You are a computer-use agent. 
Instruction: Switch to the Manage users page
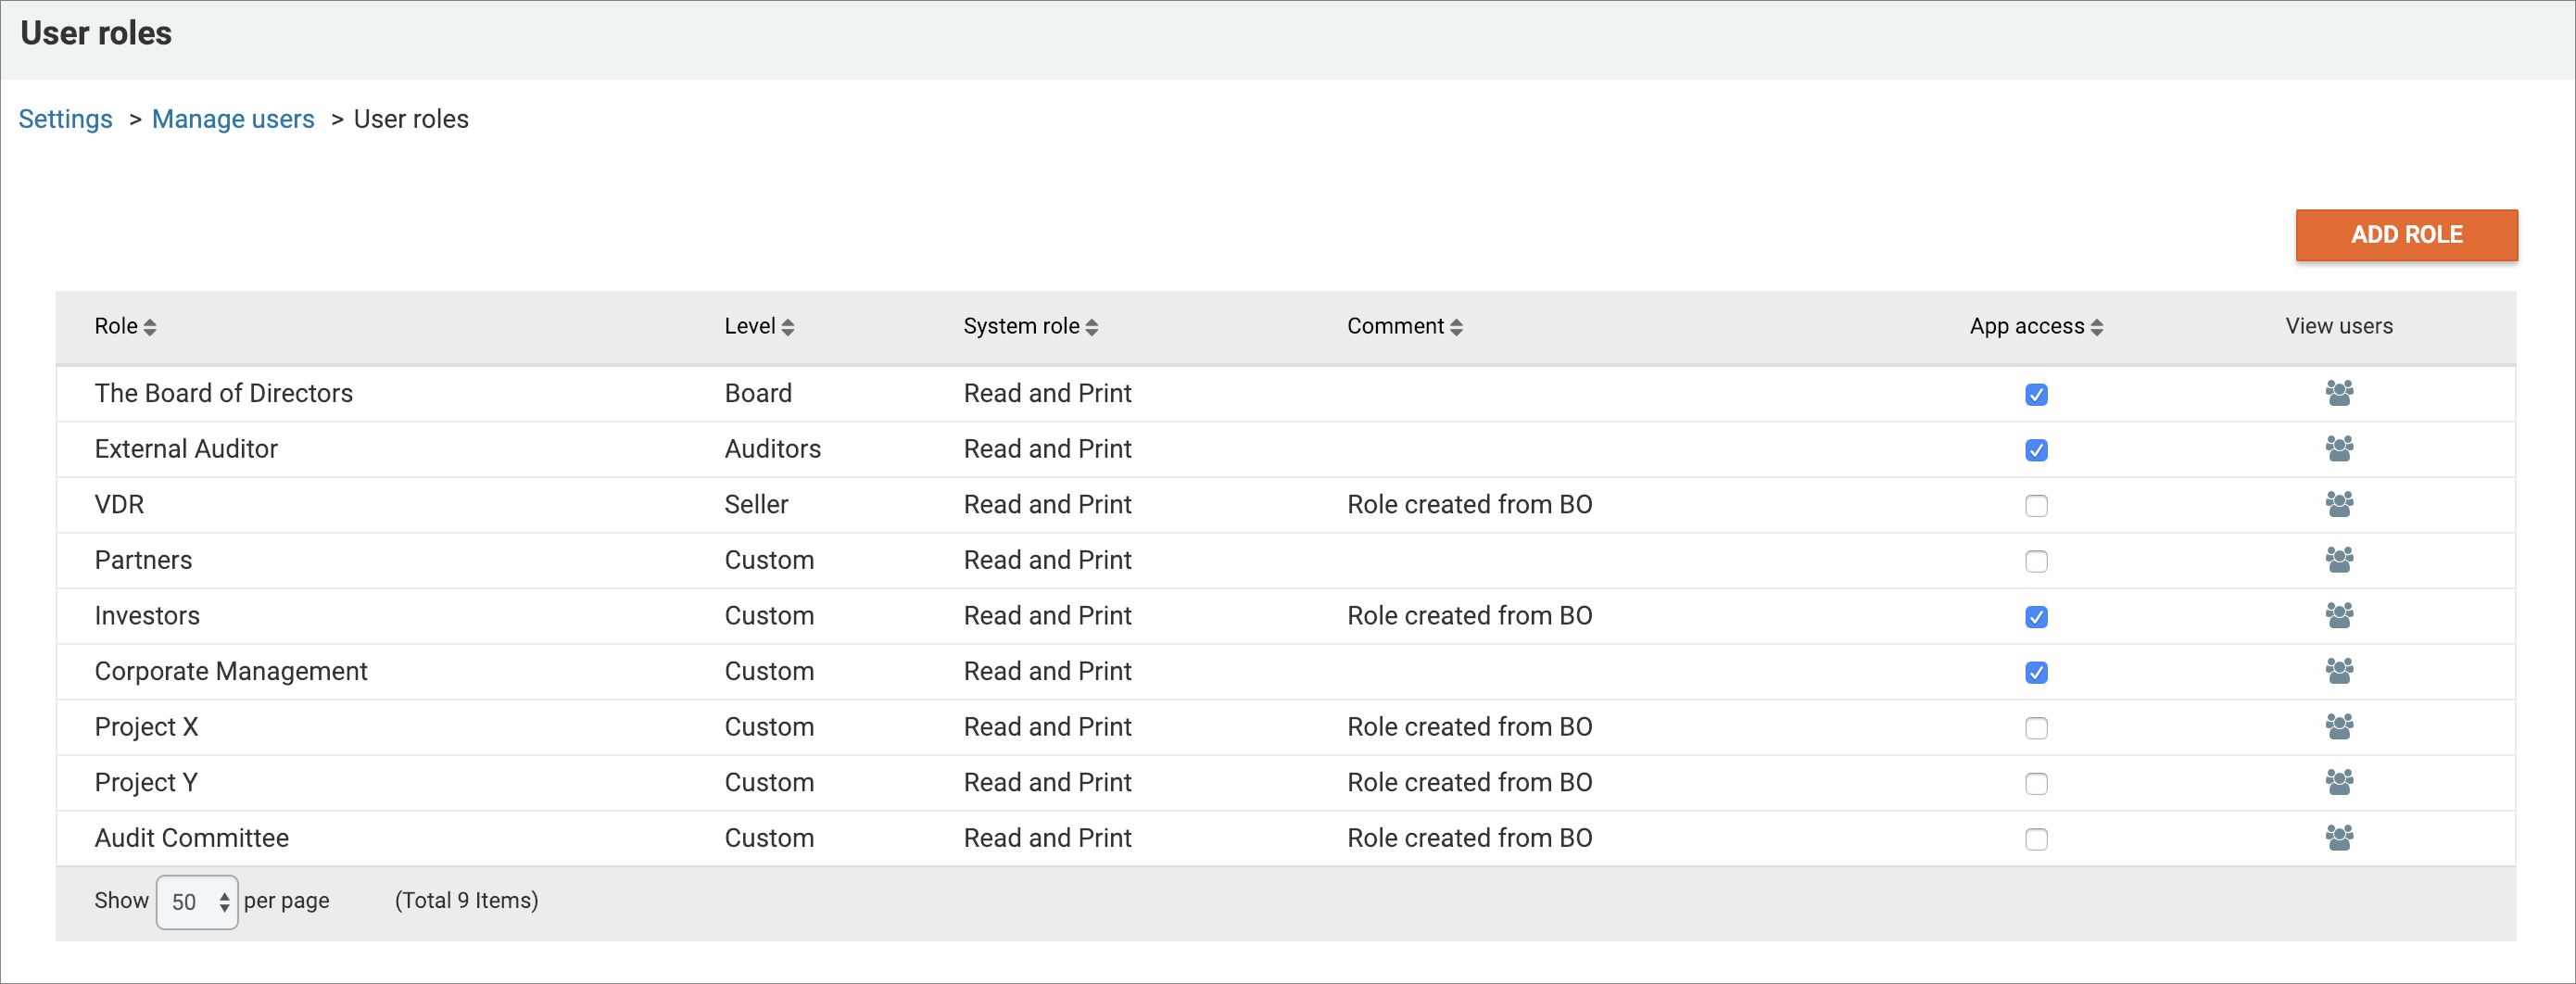tap(233, 119)
